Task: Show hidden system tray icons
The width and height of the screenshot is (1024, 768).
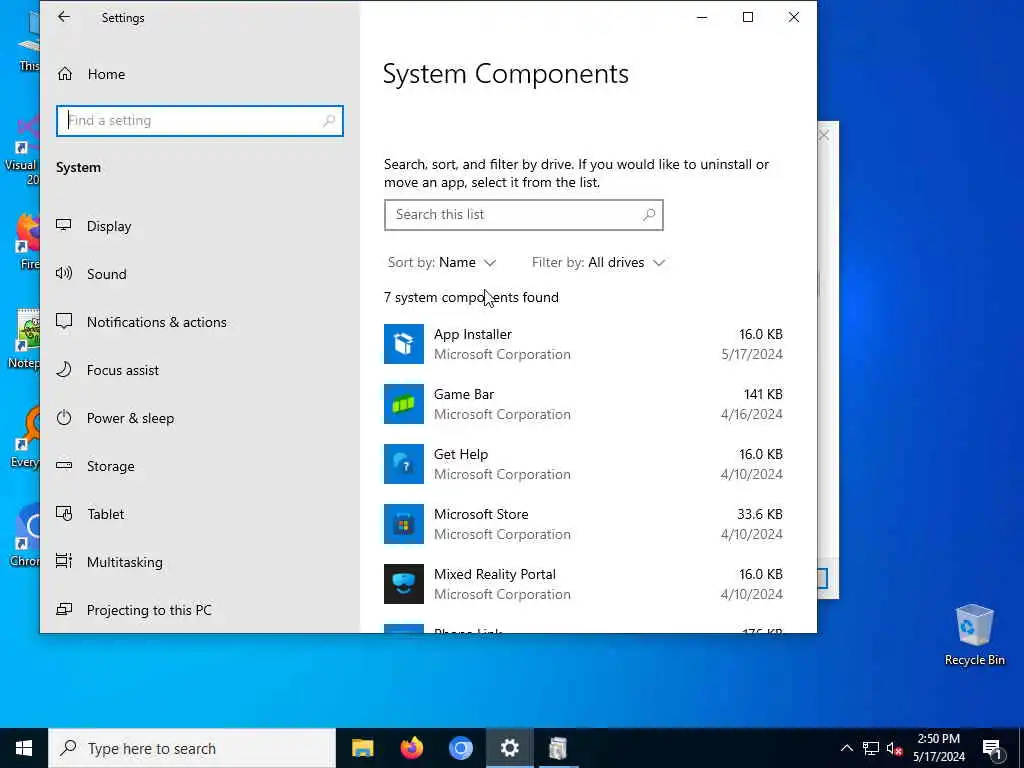Action: click(846, 748)
